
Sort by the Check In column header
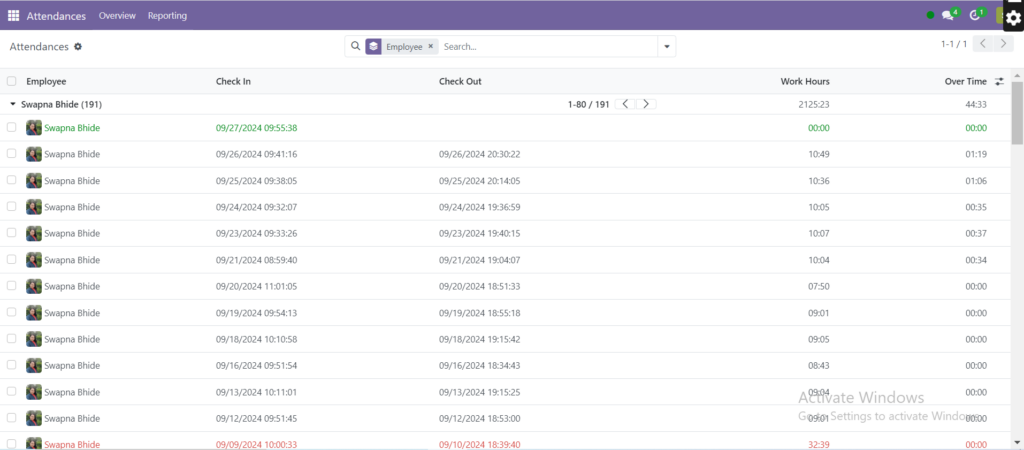pyautogui.click(x=233, y=81)
